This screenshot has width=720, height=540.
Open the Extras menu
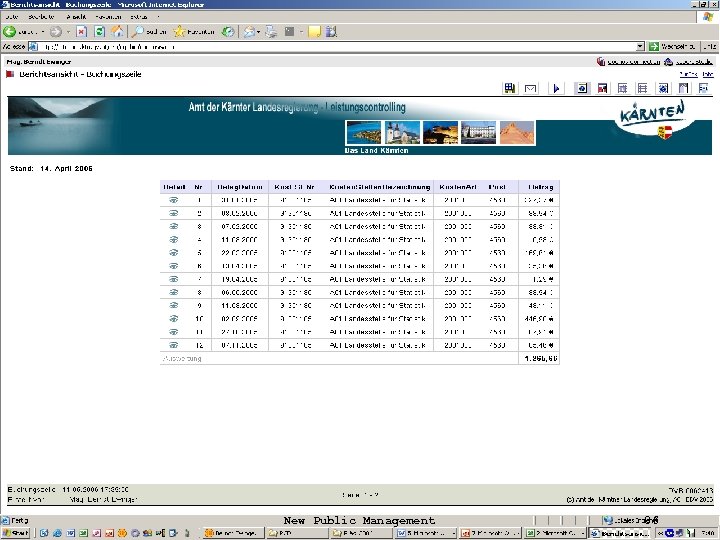tap(138, 17)
